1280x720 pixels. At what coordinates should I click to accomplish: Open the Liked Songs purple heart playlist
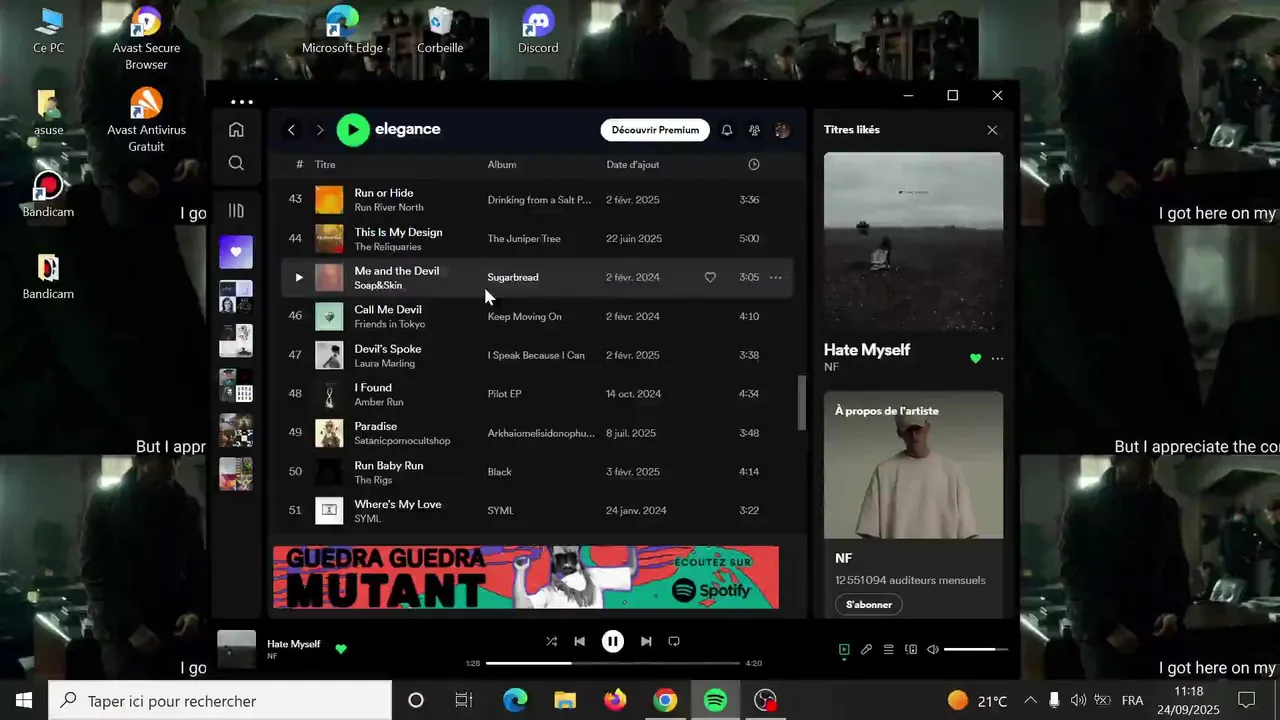236,252
